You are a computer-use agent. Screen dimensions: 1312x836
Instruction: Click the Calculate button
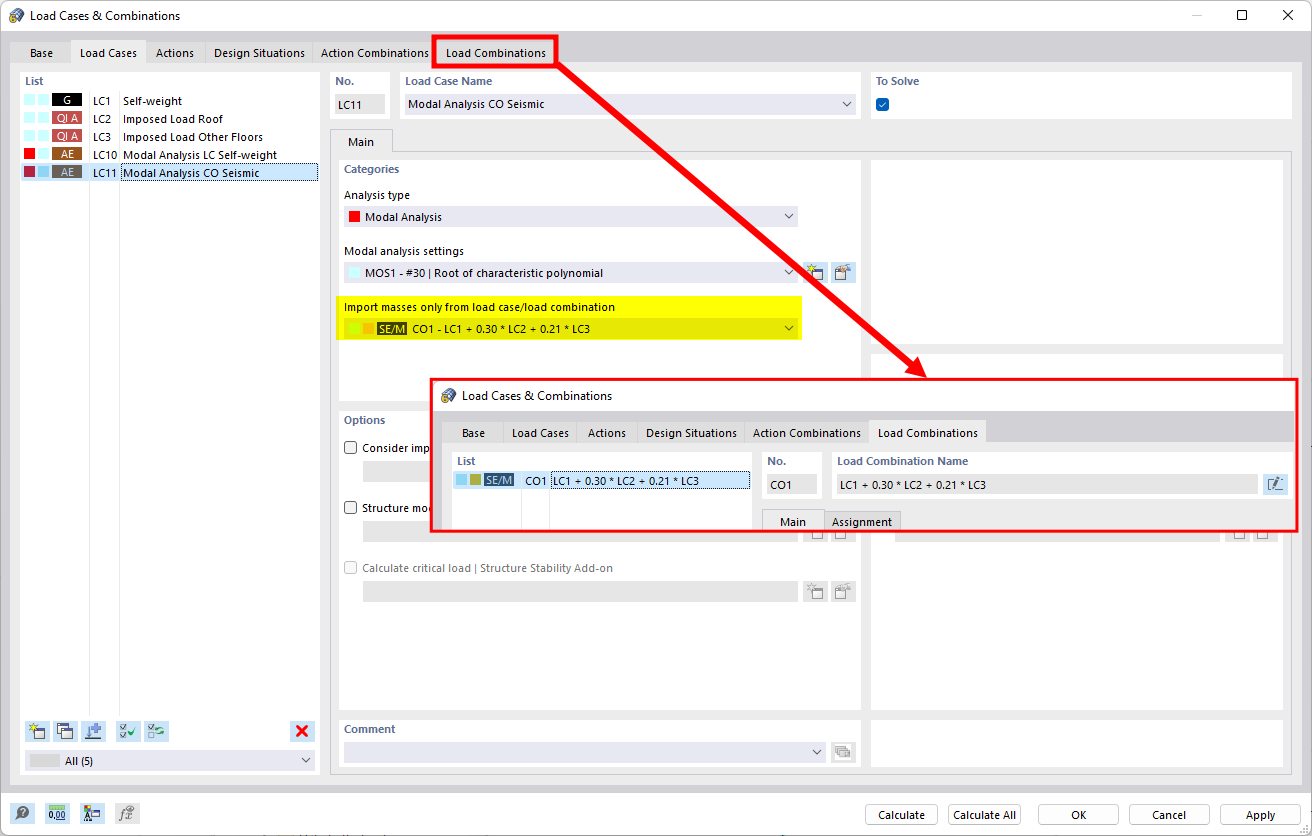[x=901, y=815]
